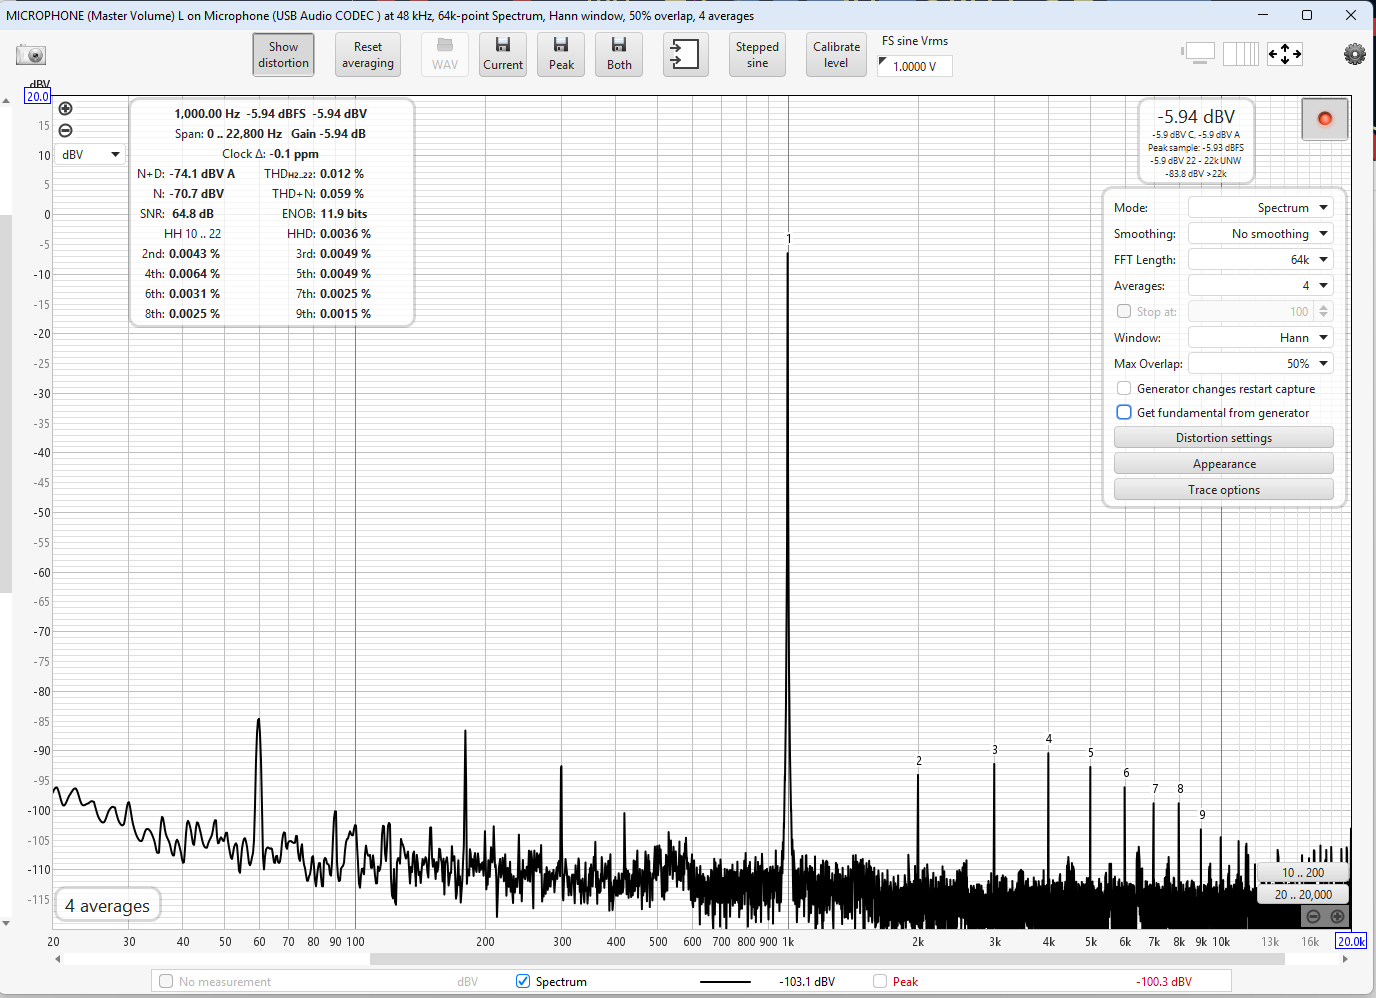This screenshot has width=1376, height=998.
Task: Click the -5.94 dBV level readout
Action: coord(1196,117)
